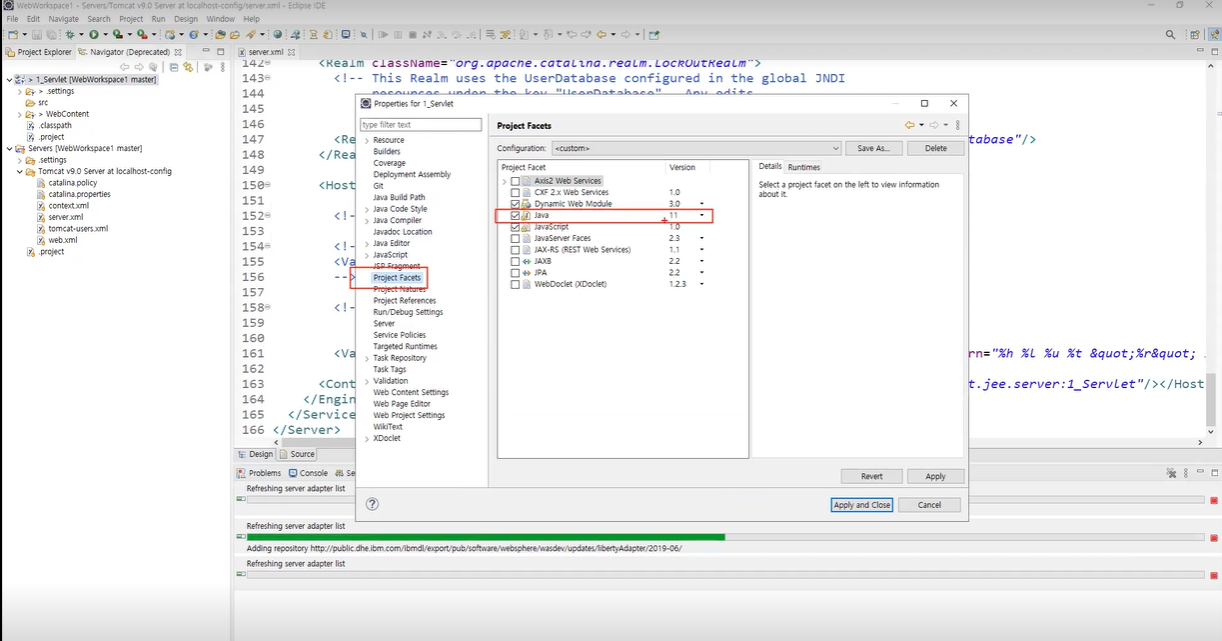1222x641 pixels.
Task: Minimize the Navigator panel
Action: 206,51
